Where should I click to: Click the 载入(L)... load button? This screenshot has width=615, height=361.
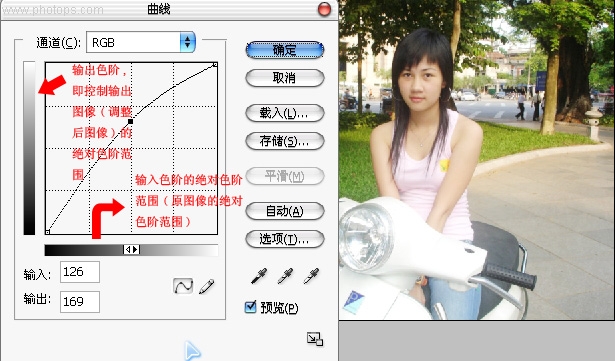click(x=285, y=113)
